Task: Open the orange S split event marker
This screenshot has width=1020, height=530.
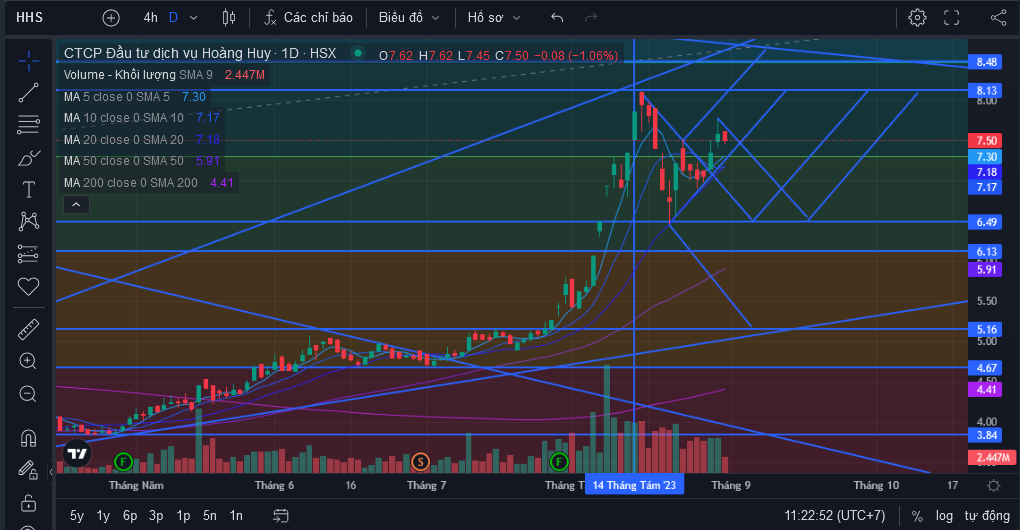Action: pos(420,462)
